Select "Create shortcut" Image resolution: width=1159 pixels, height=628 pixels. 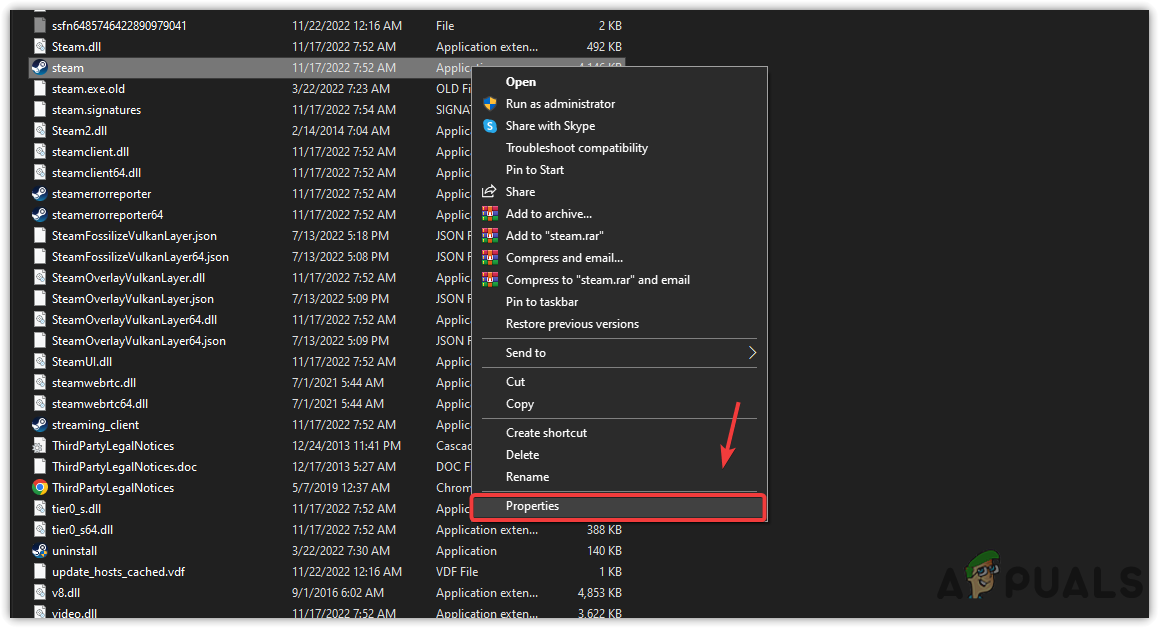point(546,432)
